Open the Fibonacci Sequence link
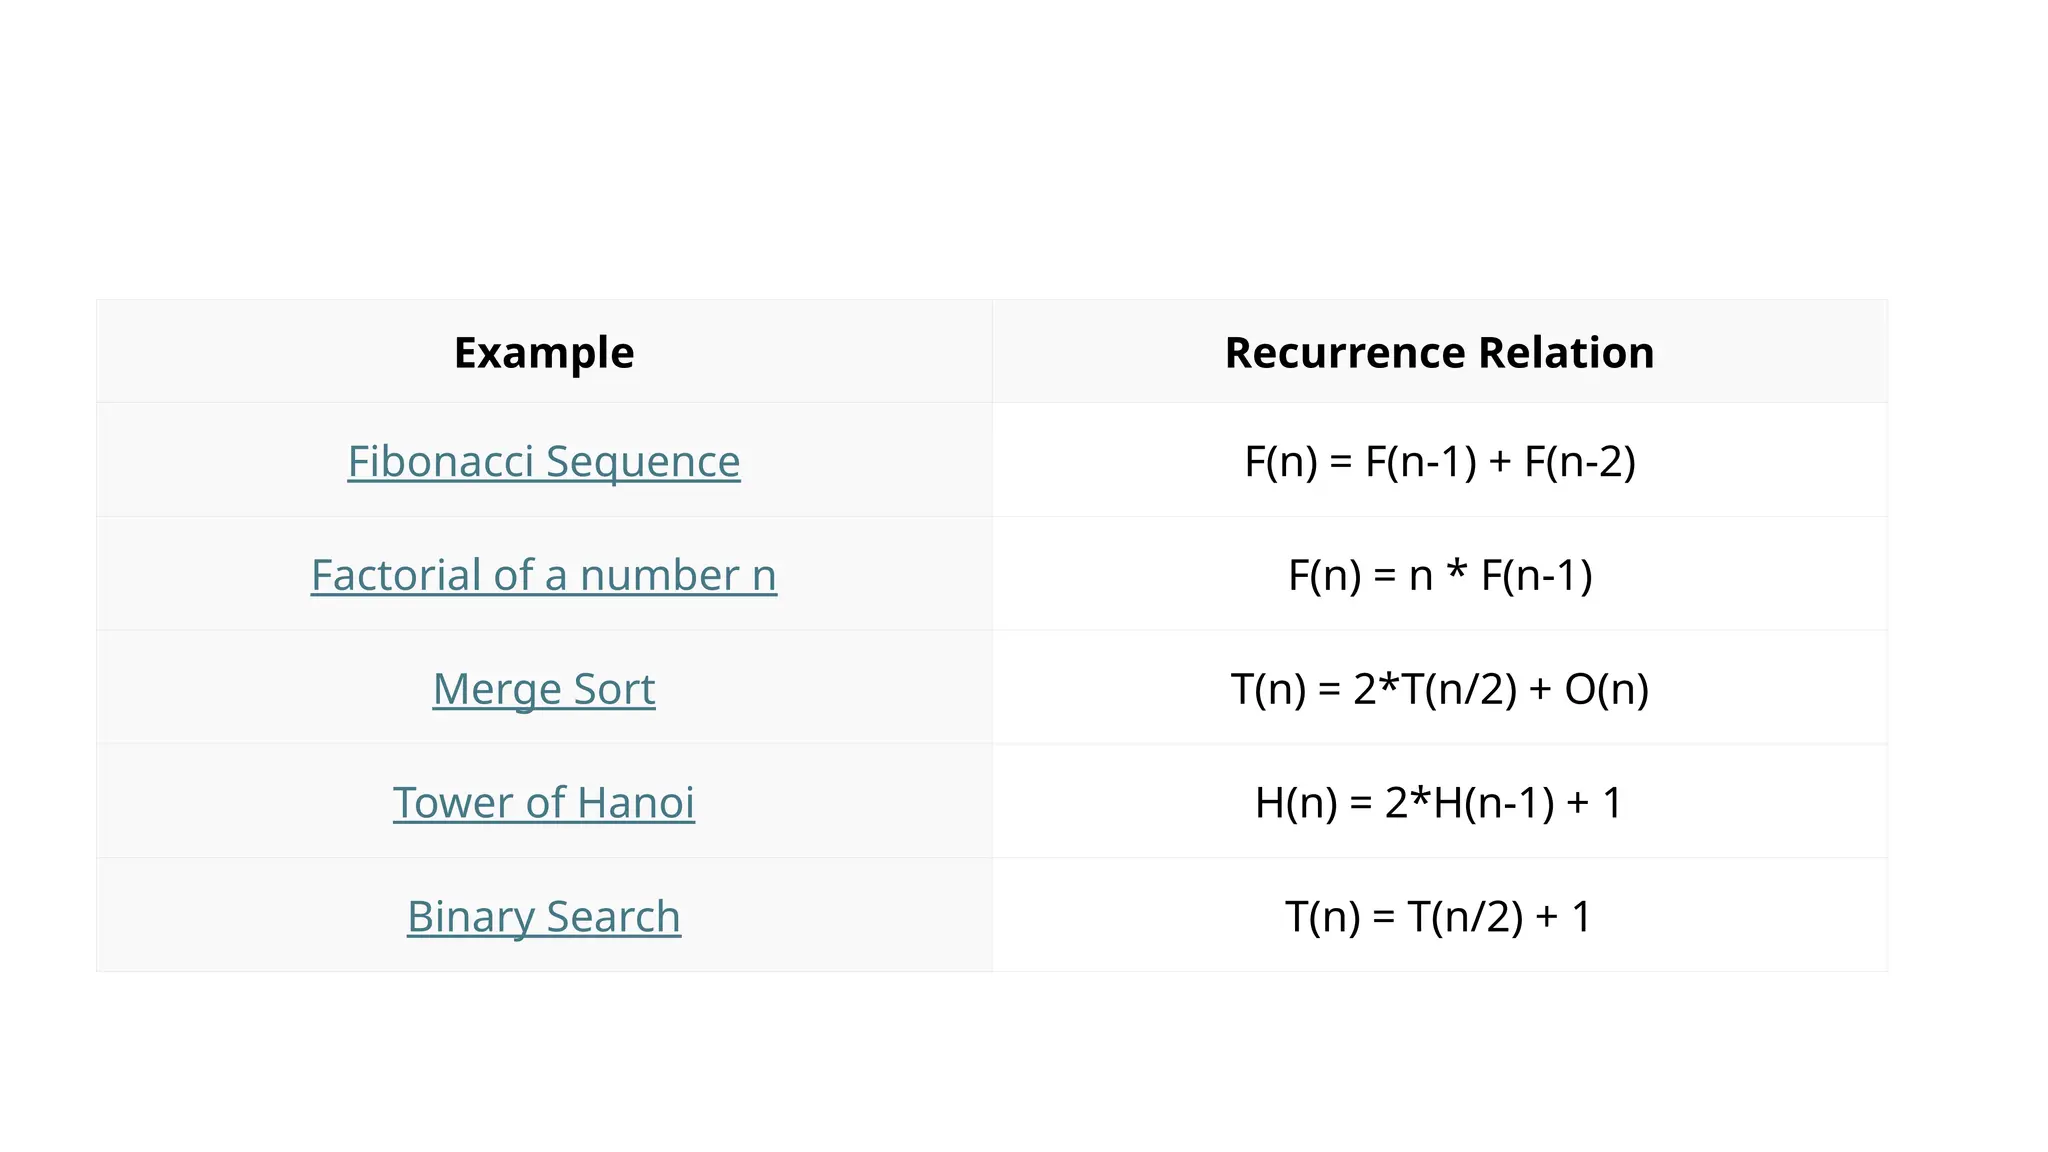The height and width of the screenshot is (1152, 2048). (x=543, y=461)
